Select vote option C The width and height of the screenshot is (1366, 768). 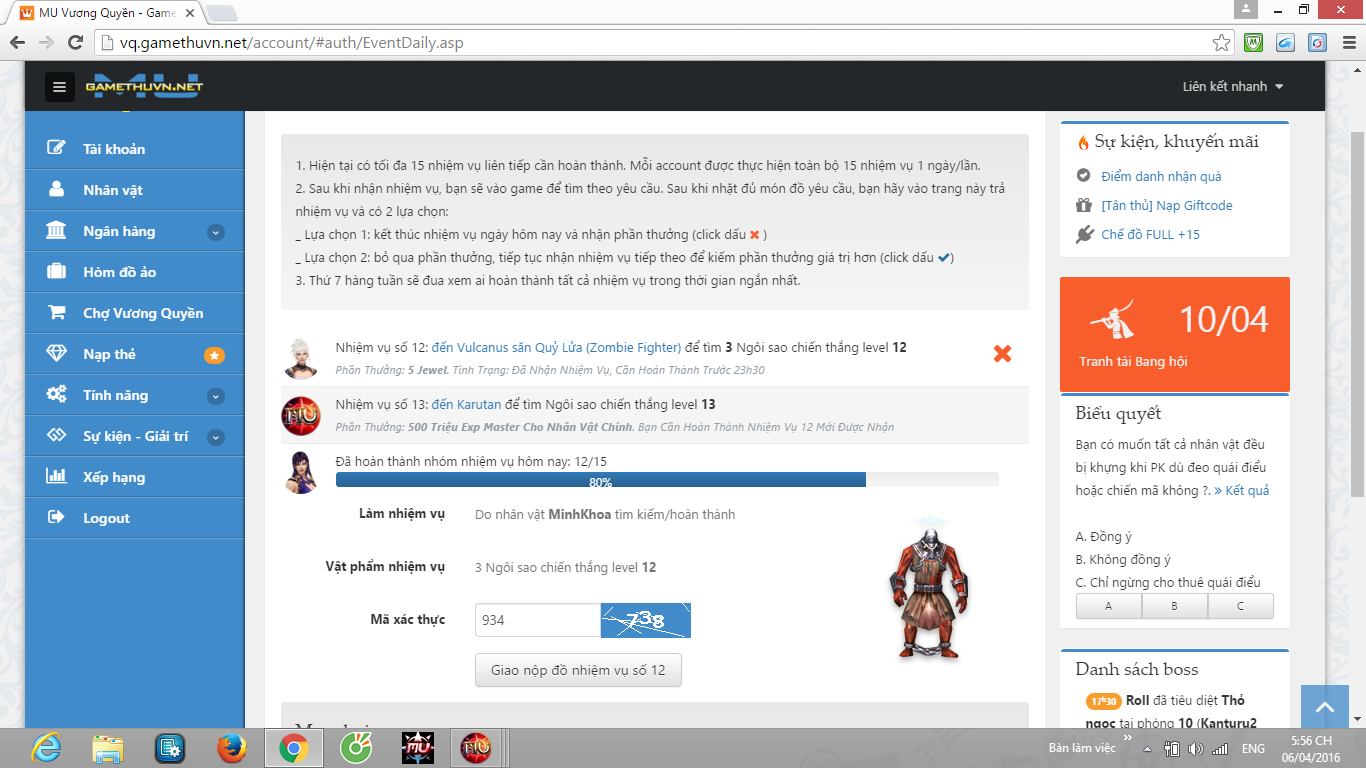pos(1240,606)
